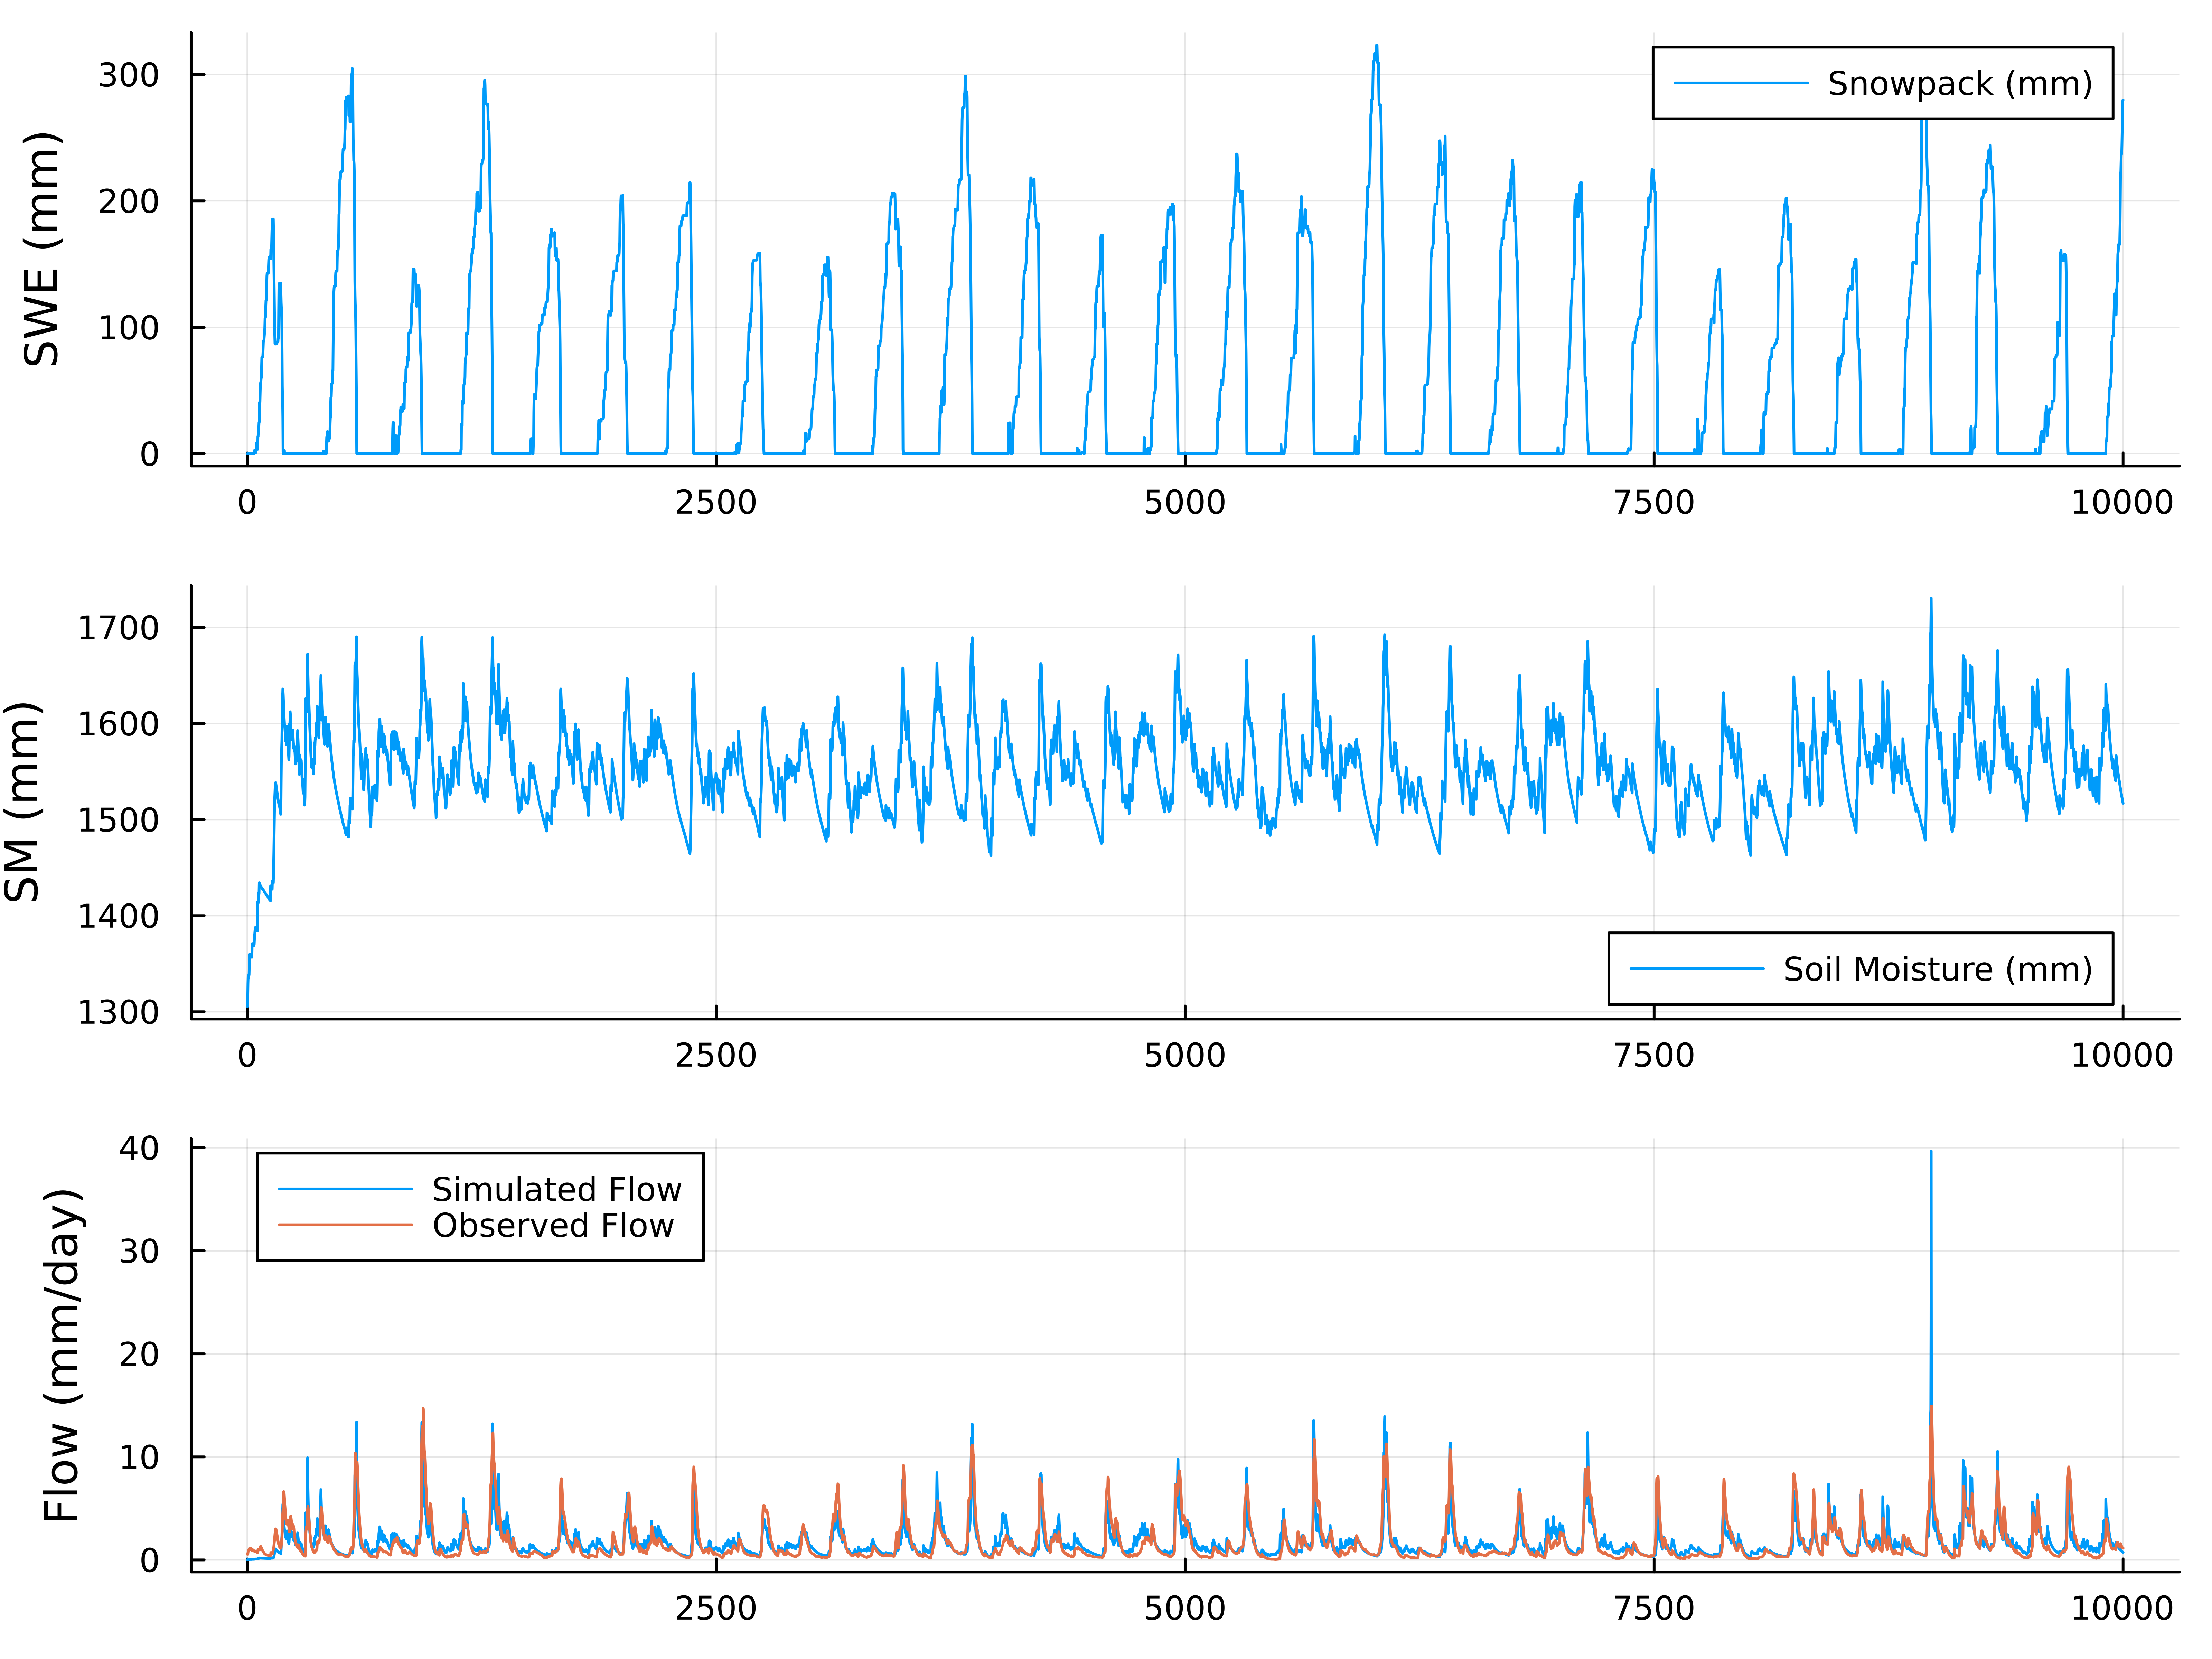The width and height of the screenshot is (2212, 1659).
Task: Click the 'SWE (mm)' y-axis label
Action: [x=42, y=248]
